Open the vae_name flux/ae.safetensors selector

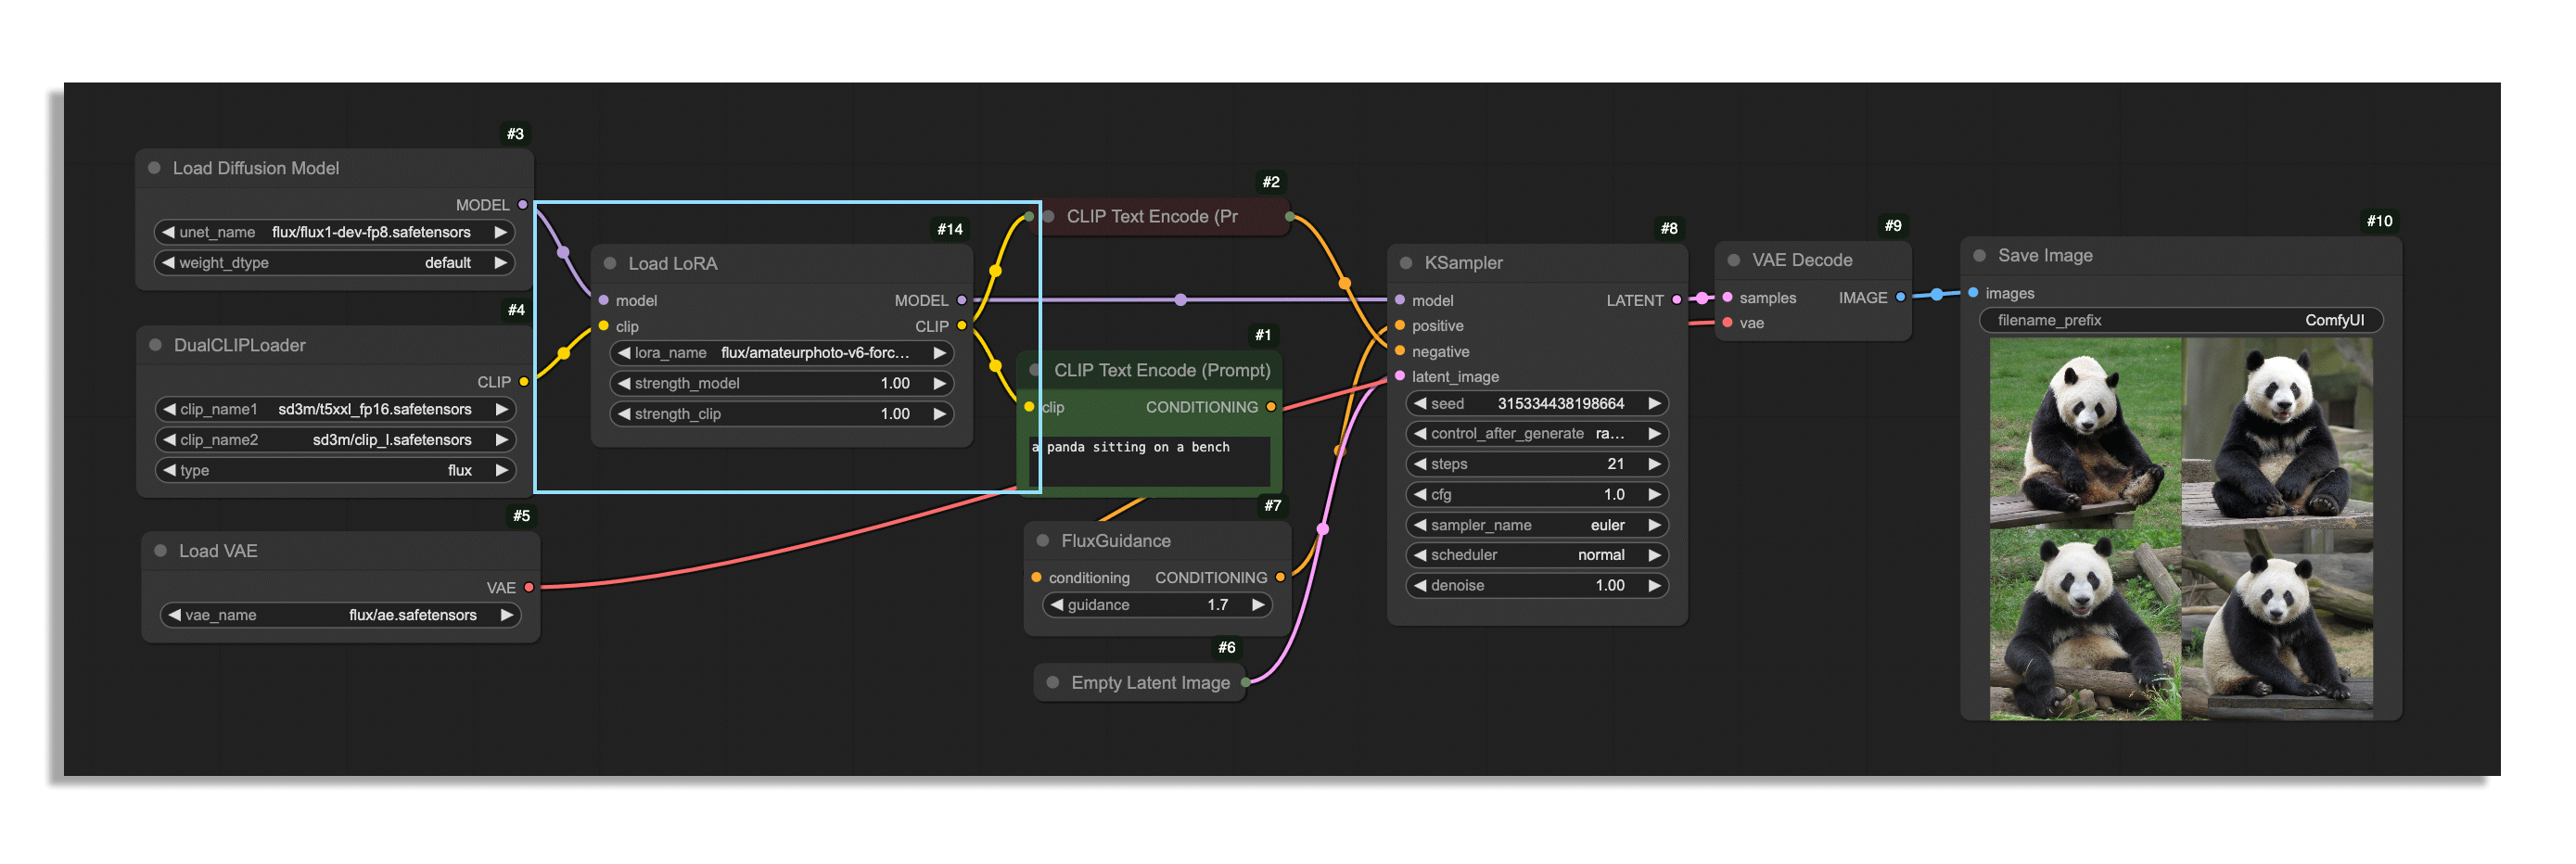pyautogui.click(x=340, y=615)
